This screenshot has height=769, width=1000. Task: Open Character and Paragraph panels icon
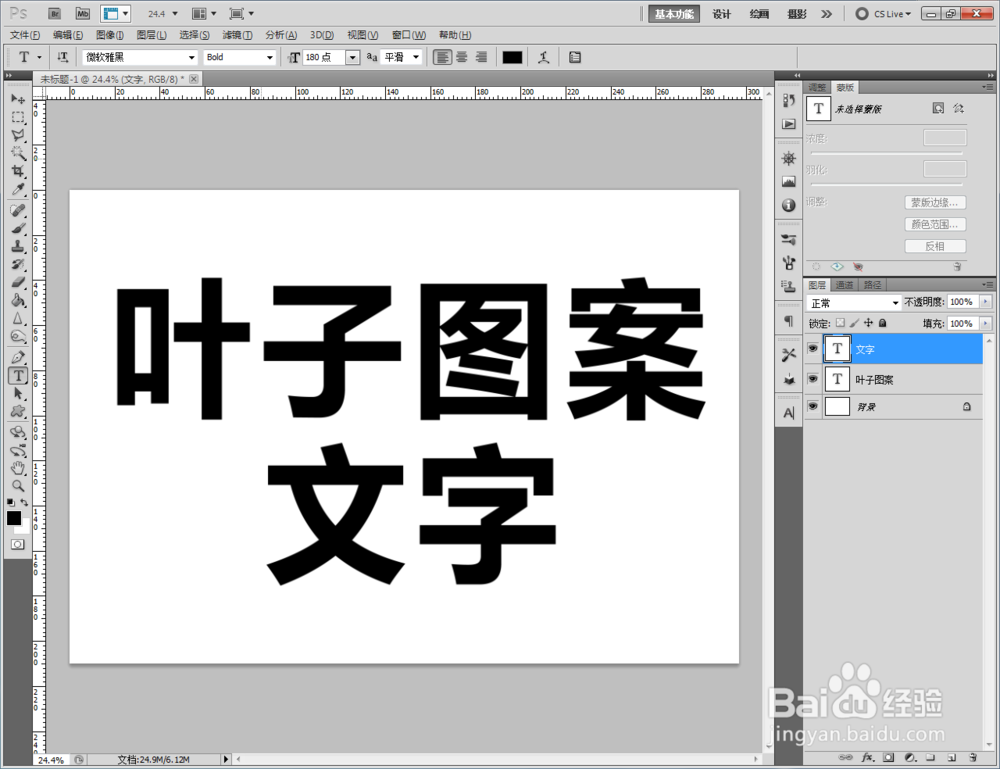575,57
